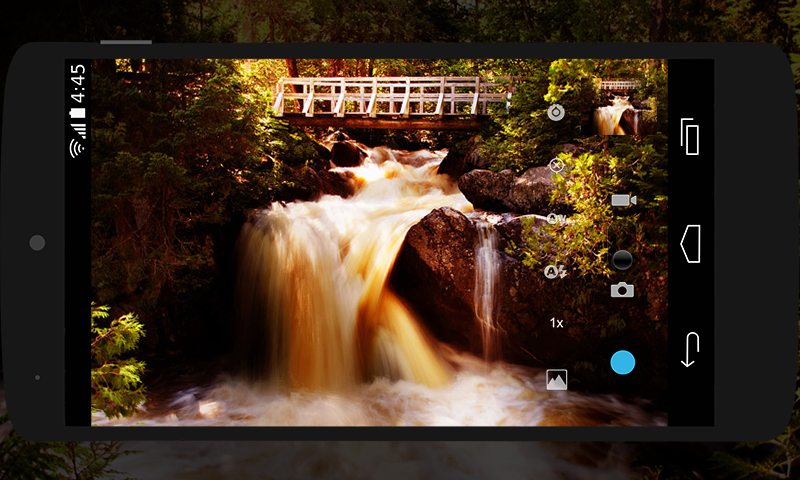Click the crossed-circle focus mode icon
Viewport: 800px width, 480px height.
pyautogui.click(x=556, y=165)
